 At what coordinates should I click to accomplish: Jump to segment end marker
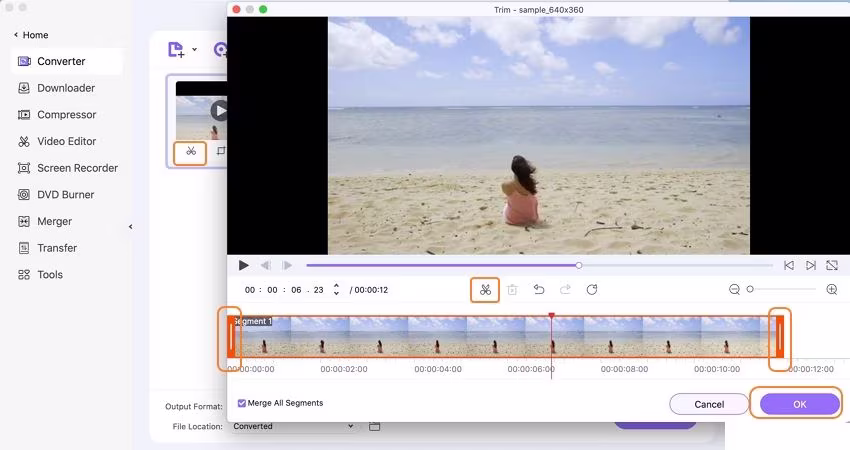point(810,265)
